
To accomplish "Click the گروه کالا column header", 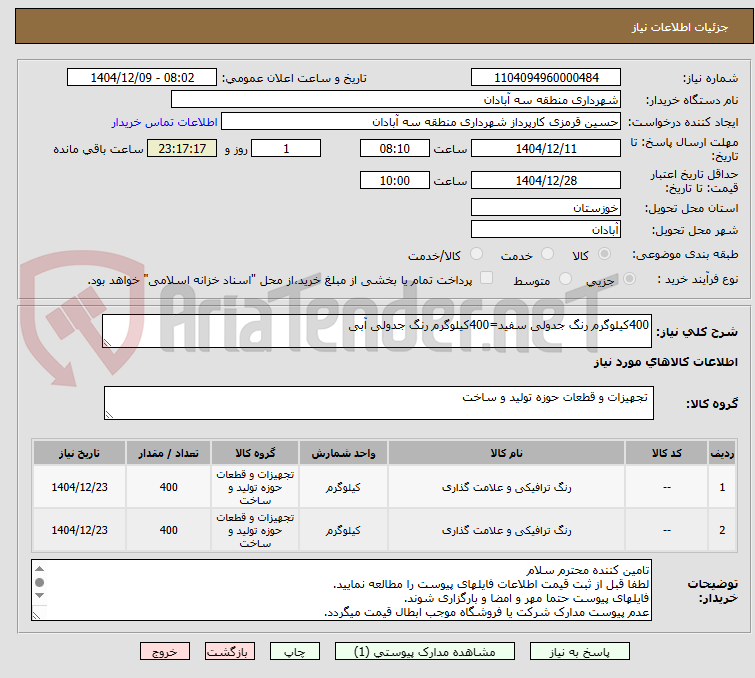I will 255,453.
